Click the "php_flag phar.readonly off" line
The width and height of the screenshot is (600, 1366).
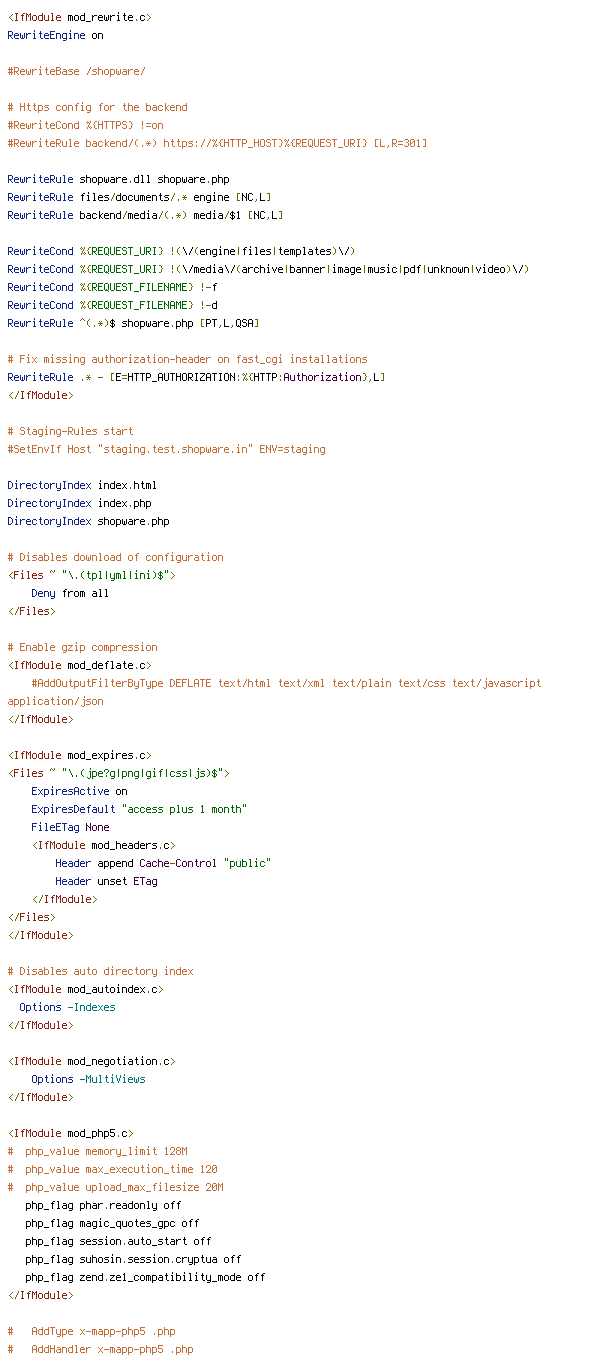pyautogui.click(x=103, y=1206)
